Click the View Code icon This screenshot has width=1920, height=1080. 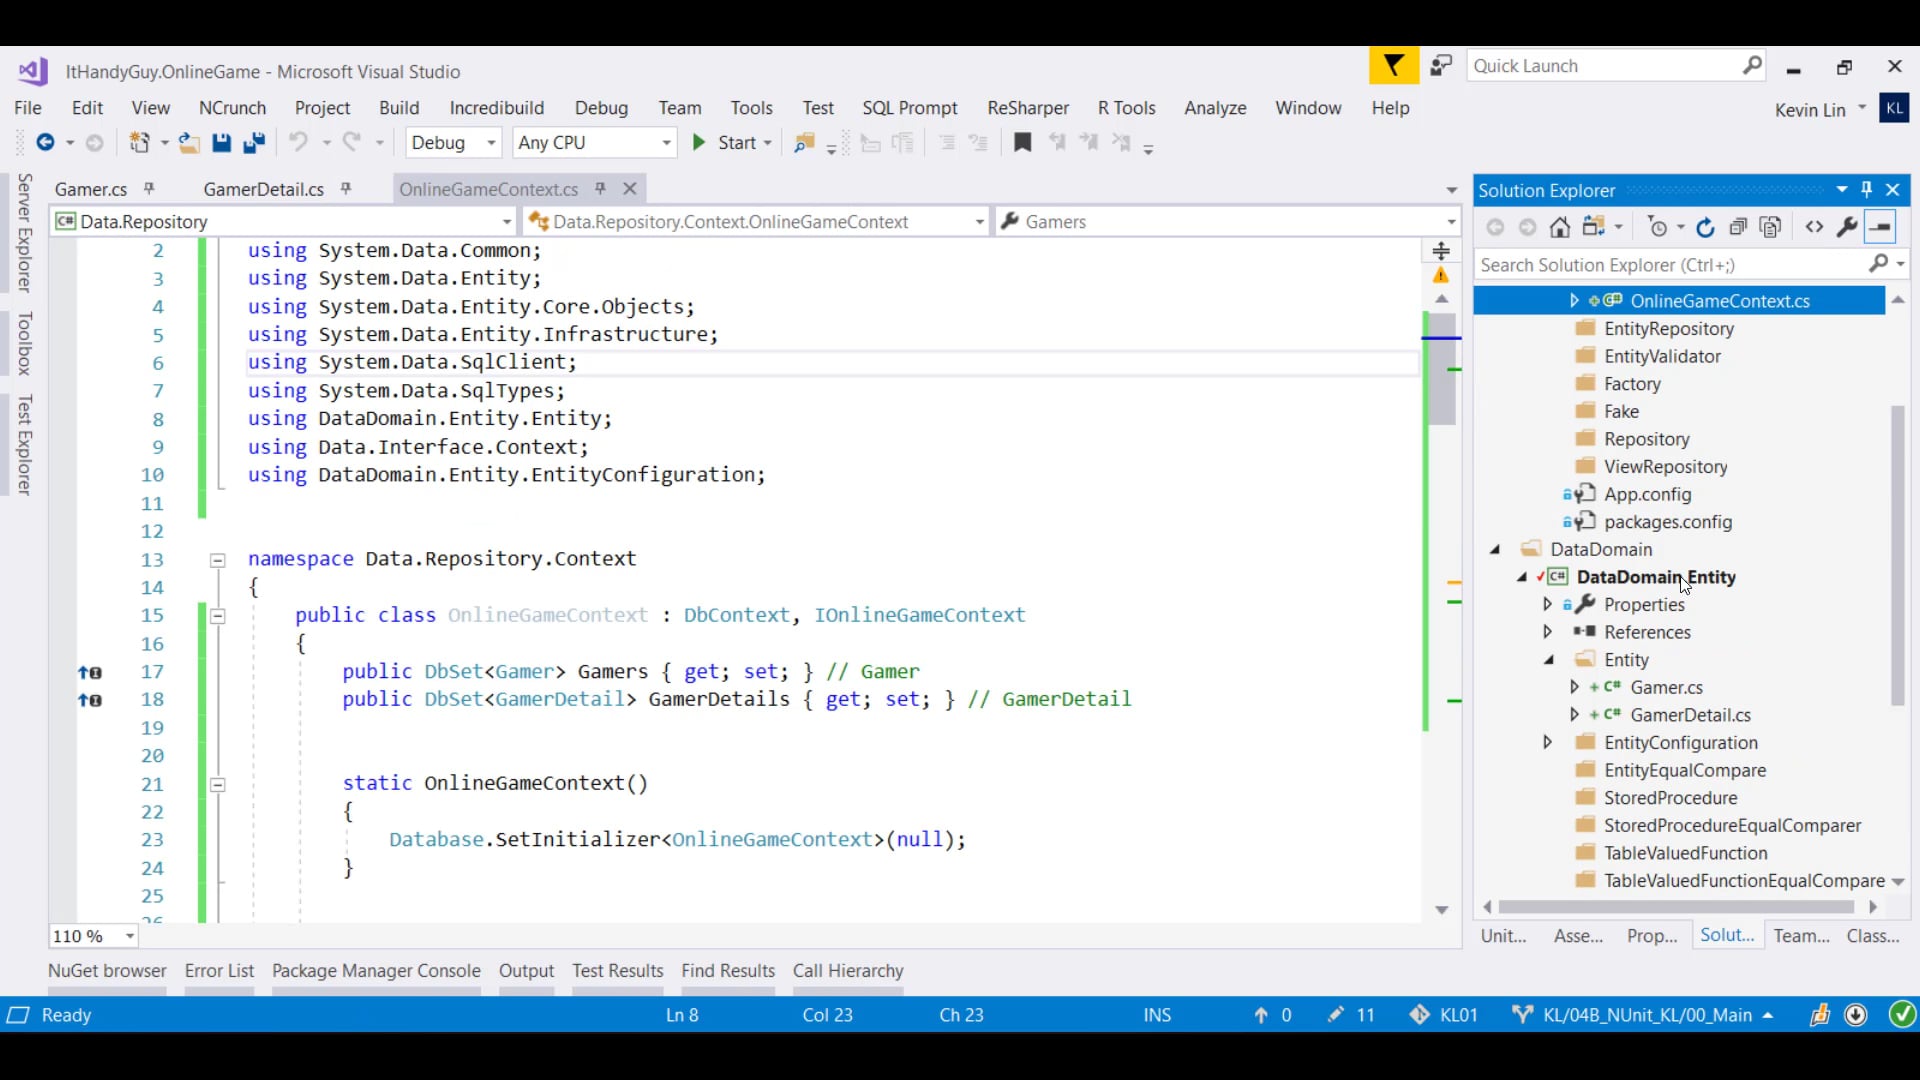(x=1814, y=227)
